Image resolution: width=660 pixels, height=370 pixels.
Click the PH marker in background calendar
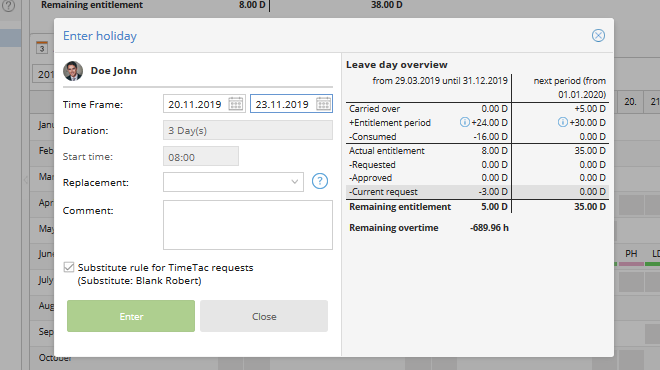tap(631, 253)
